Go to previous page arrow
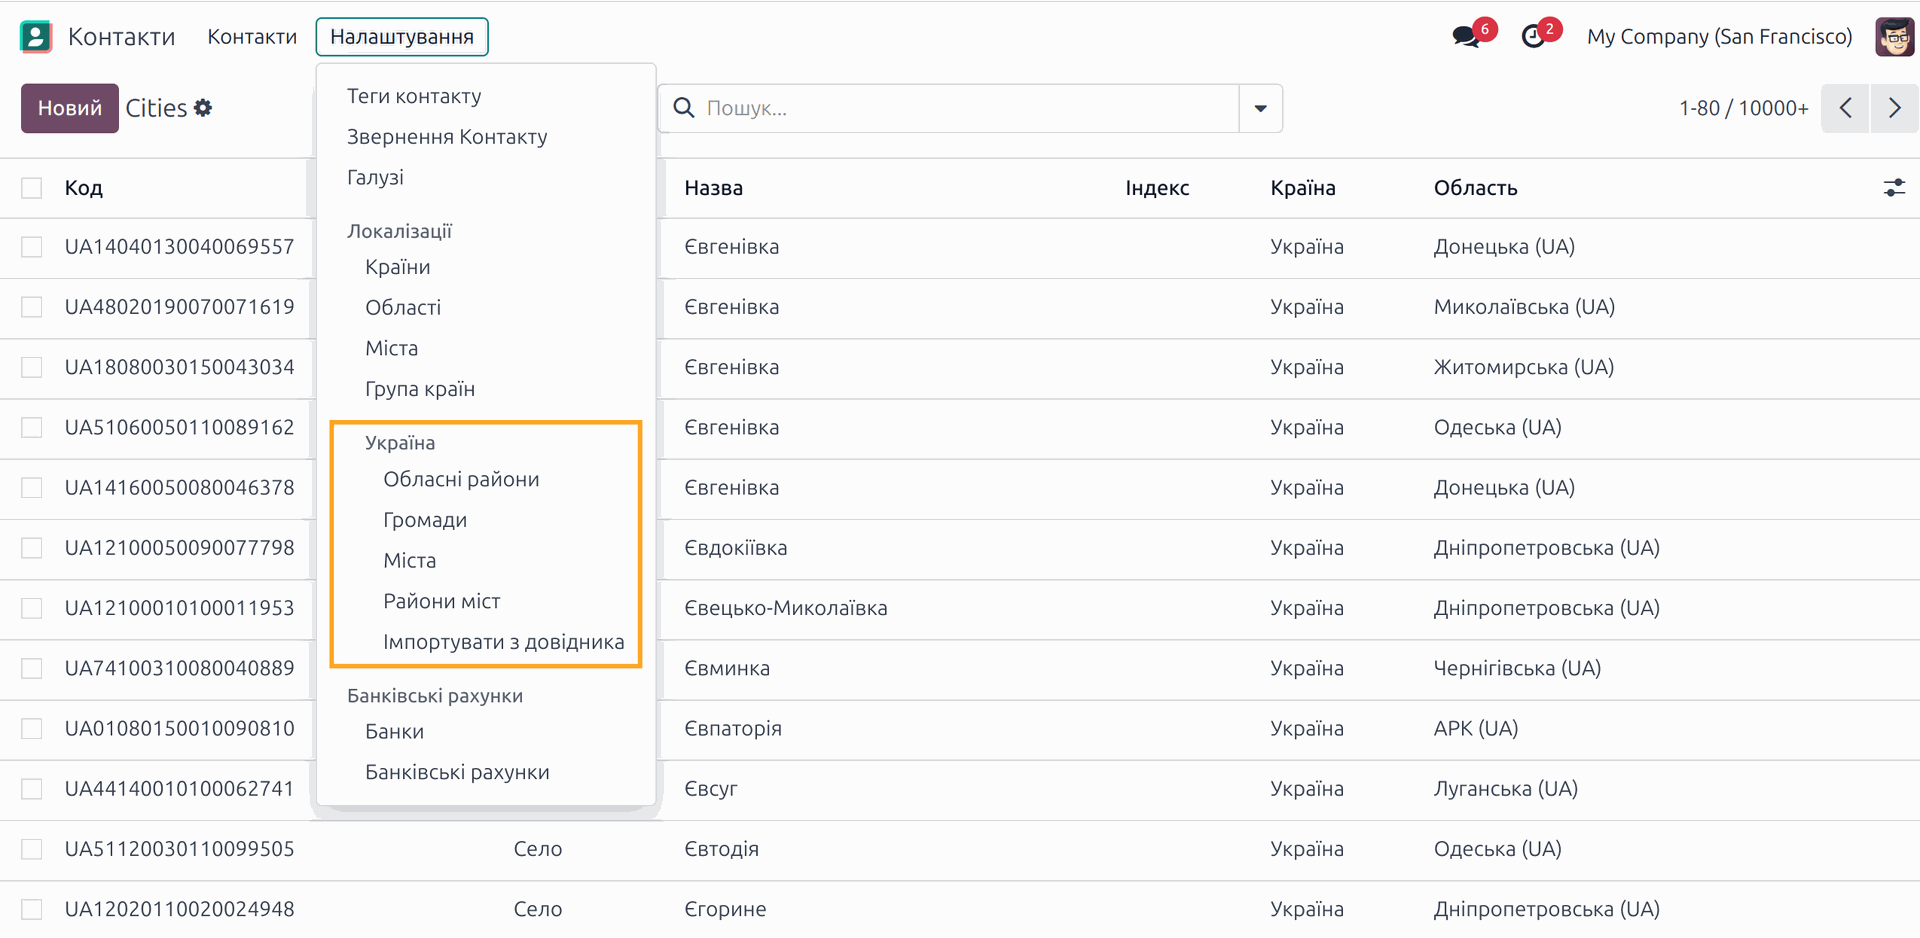 click(x=1846, y=108)
